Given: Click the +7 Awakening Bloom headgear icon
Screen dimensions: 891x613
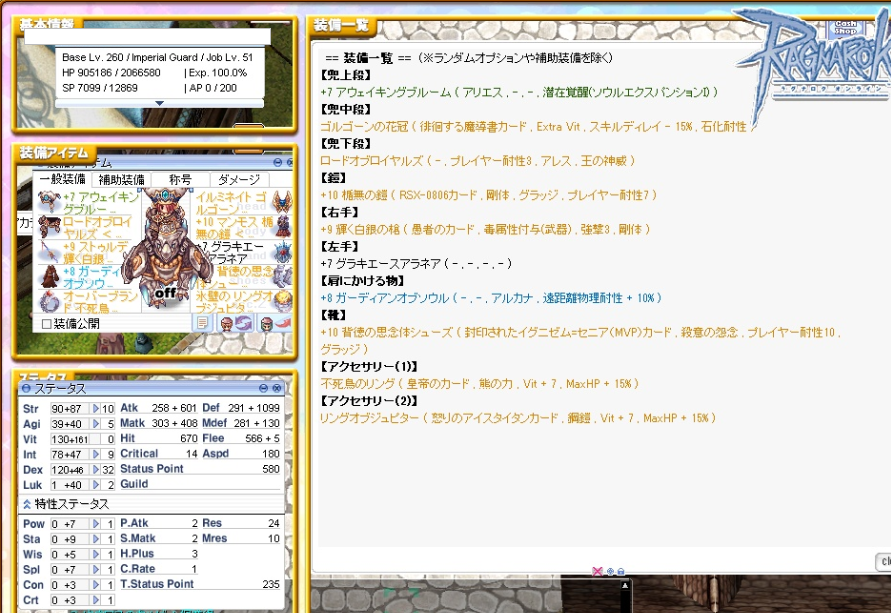Looking at the screenshot, I should pos(48,201).
